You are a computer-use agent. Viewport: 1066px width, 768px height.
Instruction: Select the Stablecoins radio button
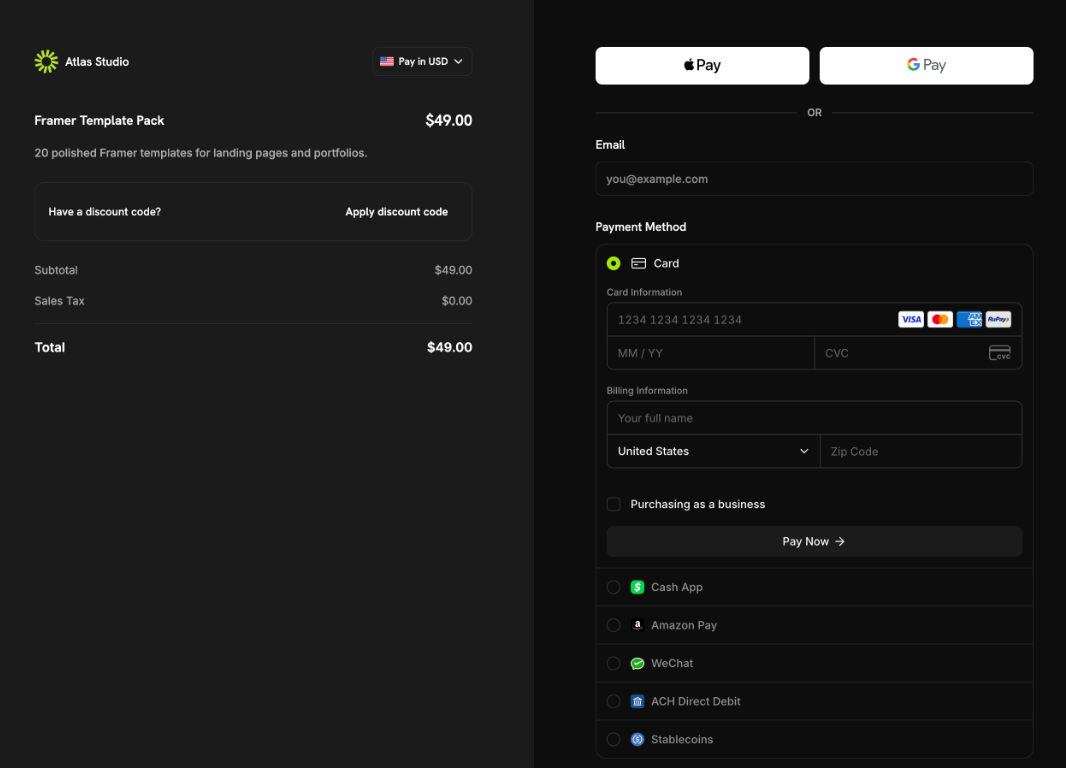tap(613, 739)
